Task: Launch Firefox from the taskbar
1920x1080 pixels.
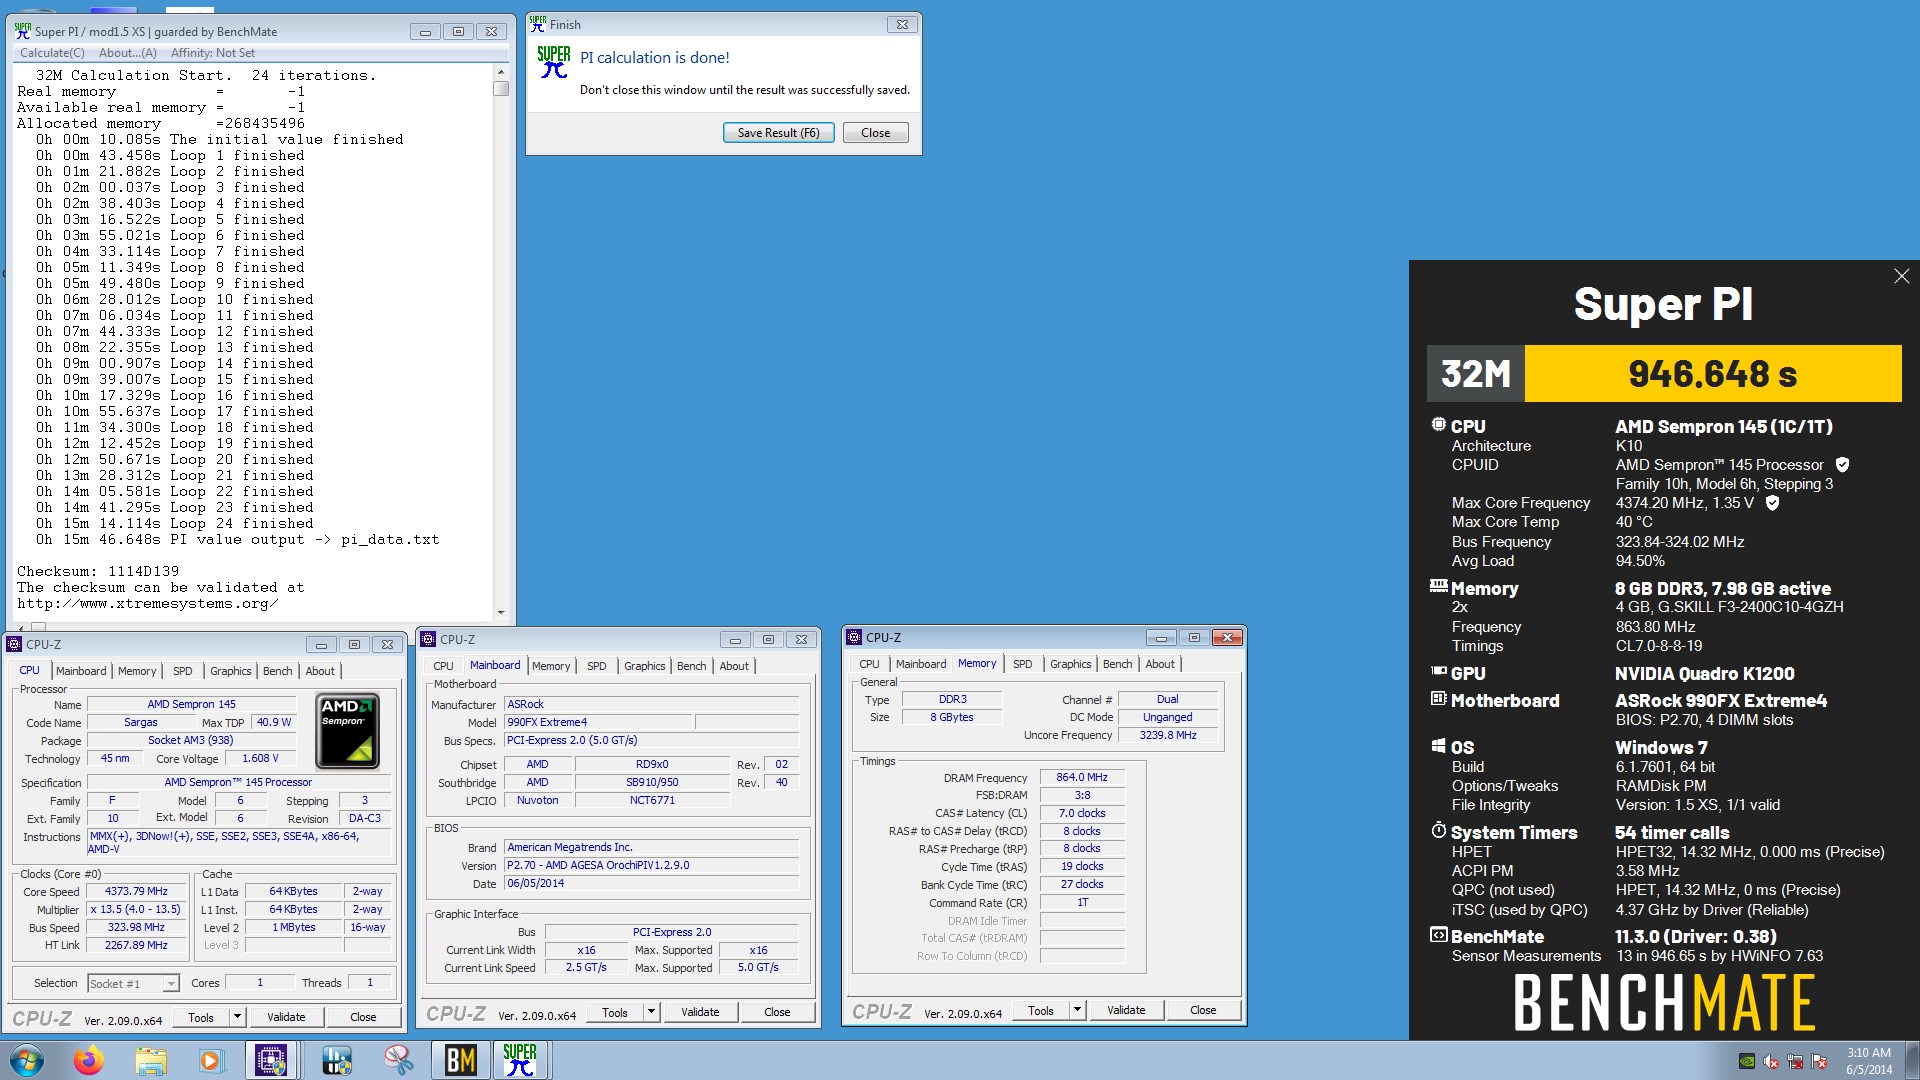Action: pyautogui.click(x=89, y=1060)
